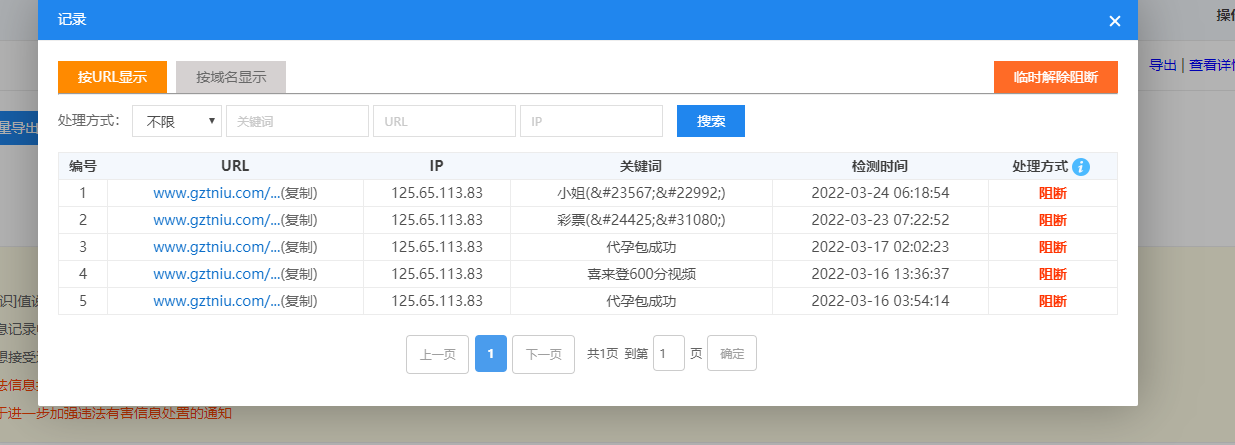Click (复制) to copy the URL in row 1
The image size is (1235, 445).
pos(299,193)
